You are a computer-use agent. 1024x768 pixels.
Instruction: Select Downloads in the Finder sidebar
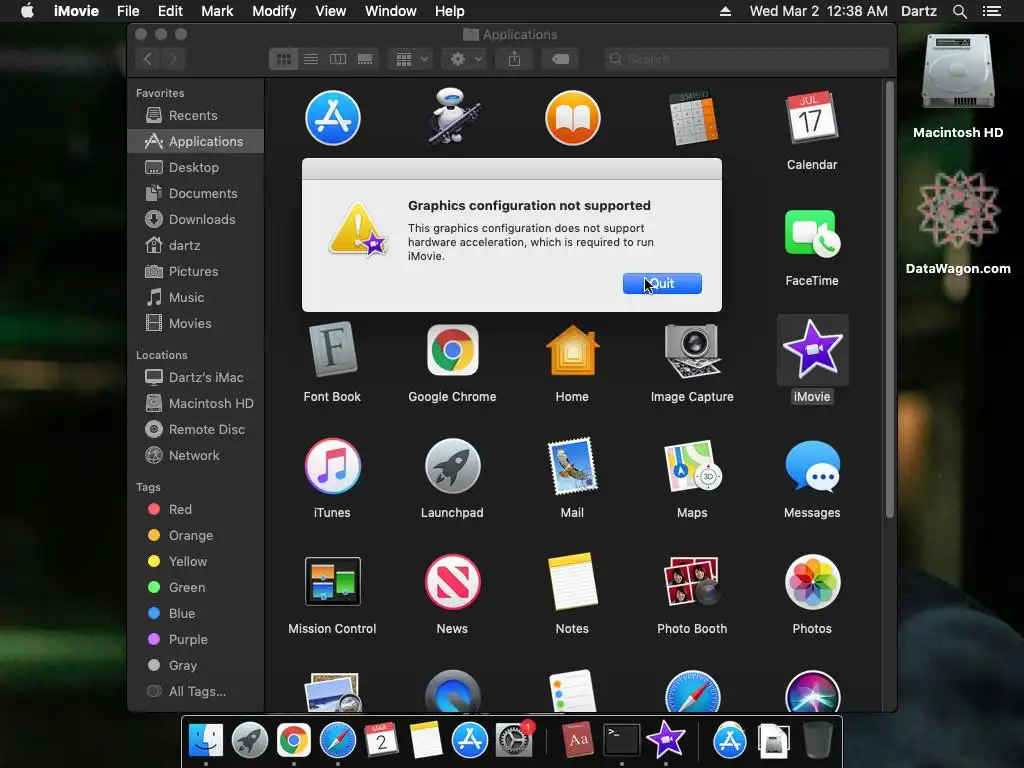coord(195,219)
